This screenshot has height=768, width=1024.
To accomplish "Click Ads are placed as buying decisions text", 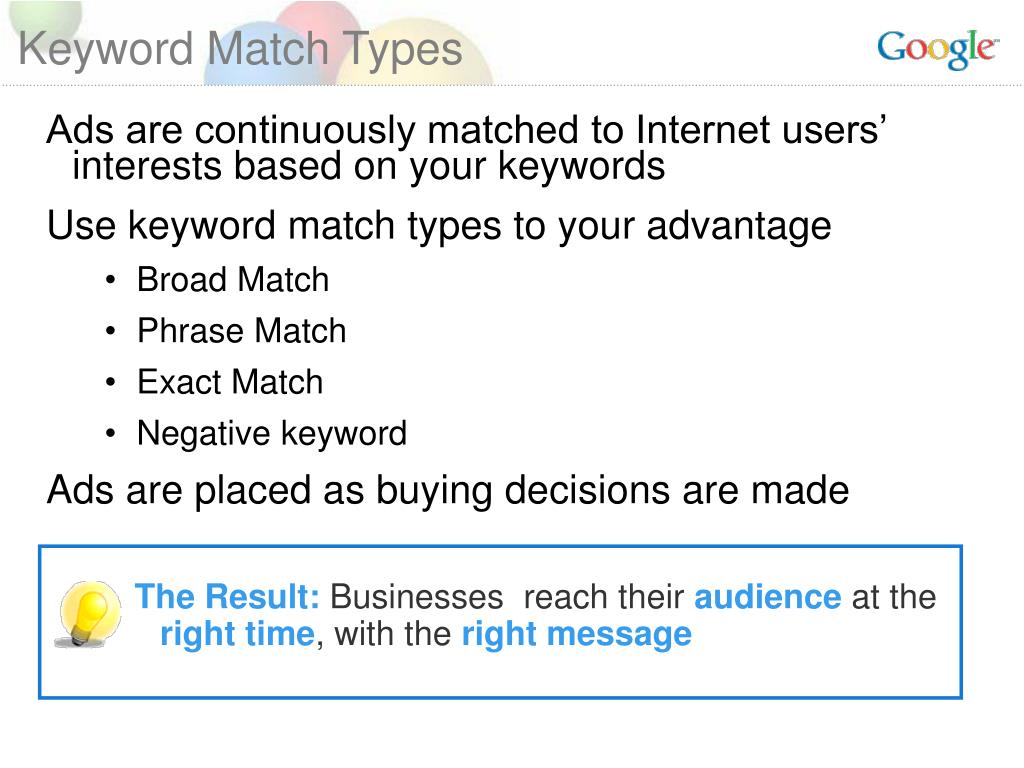I will point(448,490).
